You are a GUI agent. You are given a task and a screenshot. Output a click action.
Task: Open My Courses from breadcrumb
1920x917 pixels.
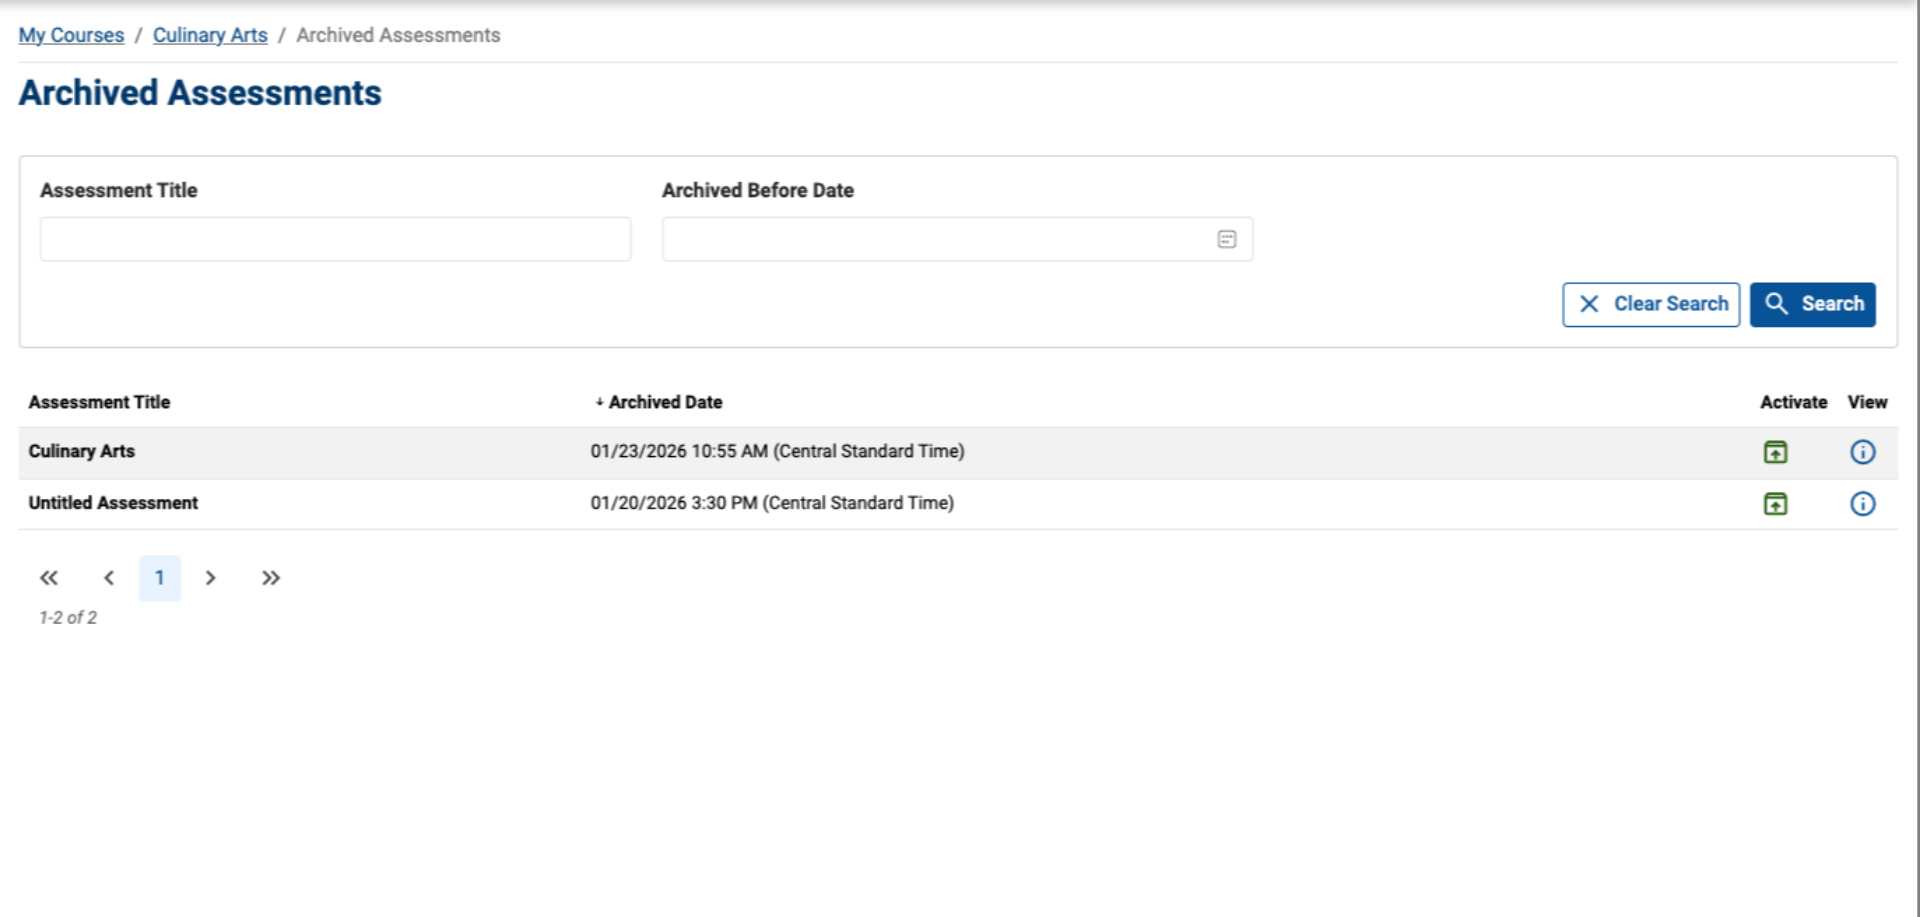pyautogui.click(x=70, y=35)
